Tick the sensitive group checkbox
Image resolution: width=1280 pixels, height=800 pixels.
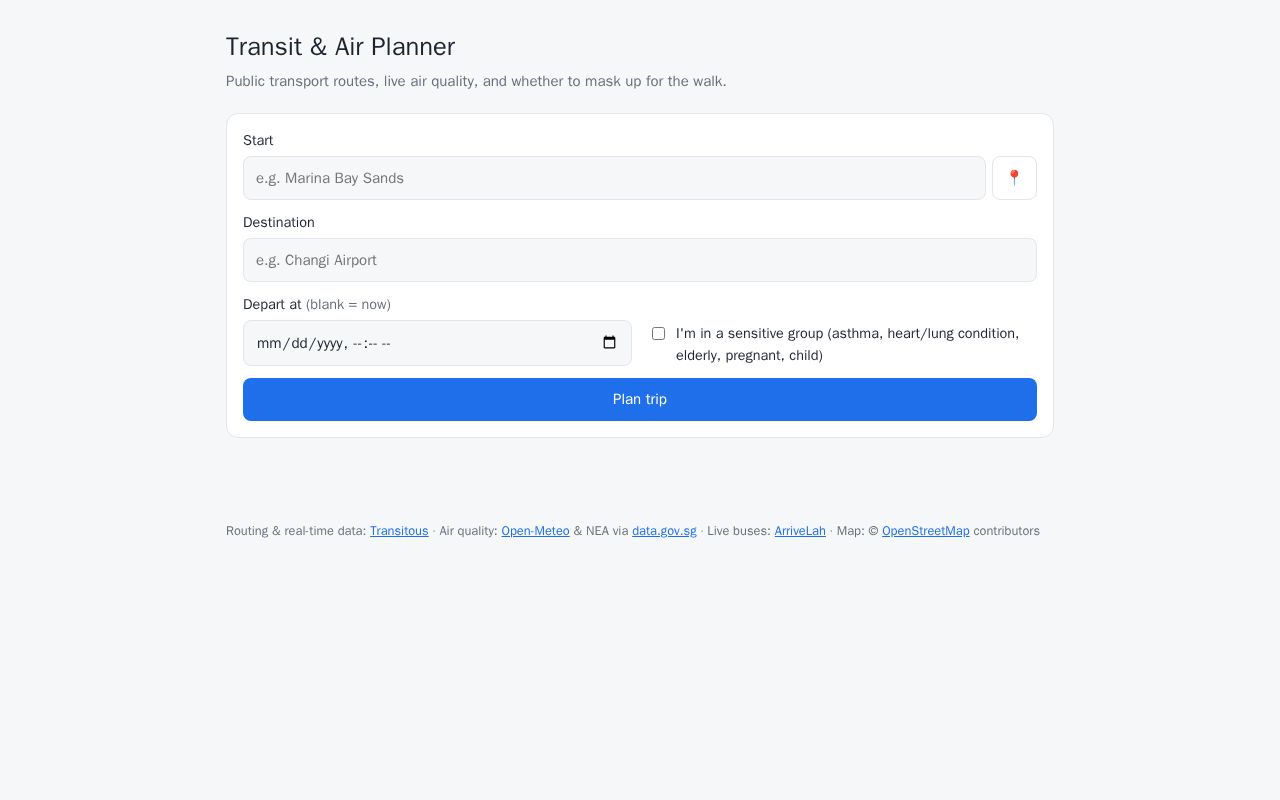pyautogui.click(x=658, y=333)
